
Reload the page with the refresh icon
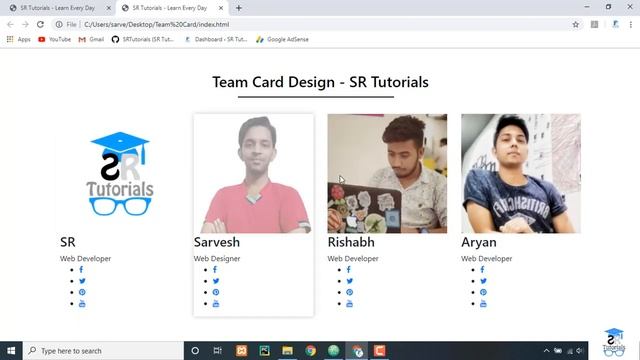tap(40, 24)
